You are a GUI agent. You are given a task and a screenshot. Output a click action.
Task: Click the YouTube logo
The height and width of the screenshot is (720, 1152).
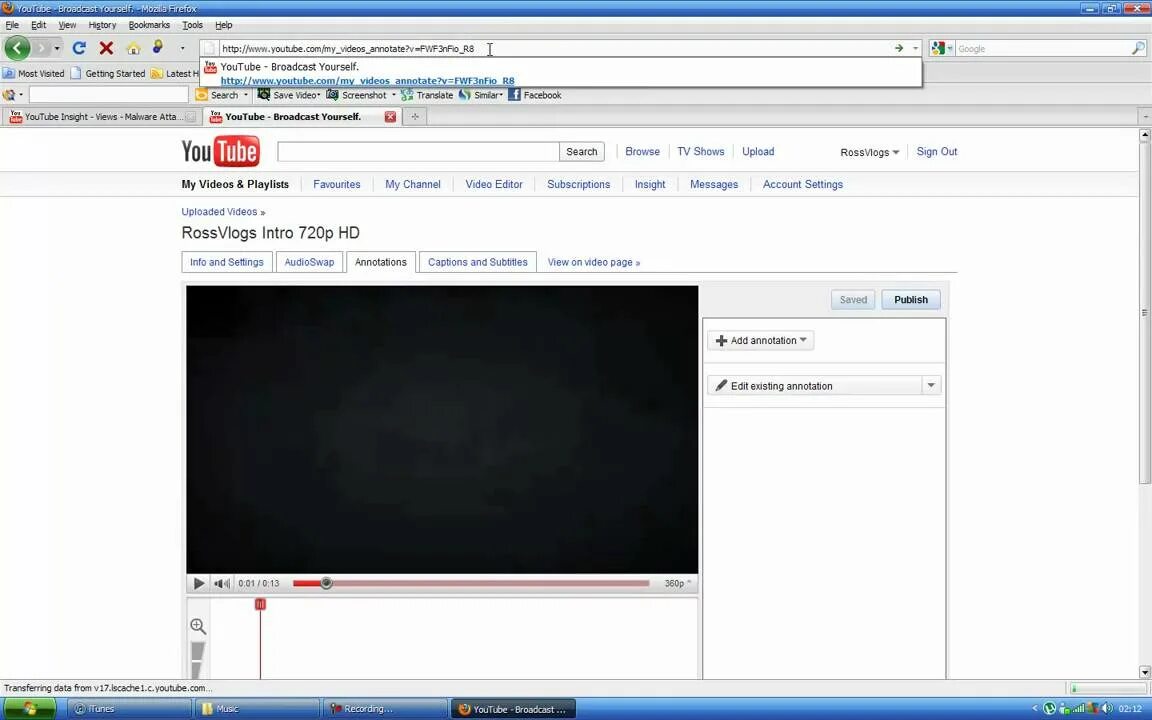219,151
